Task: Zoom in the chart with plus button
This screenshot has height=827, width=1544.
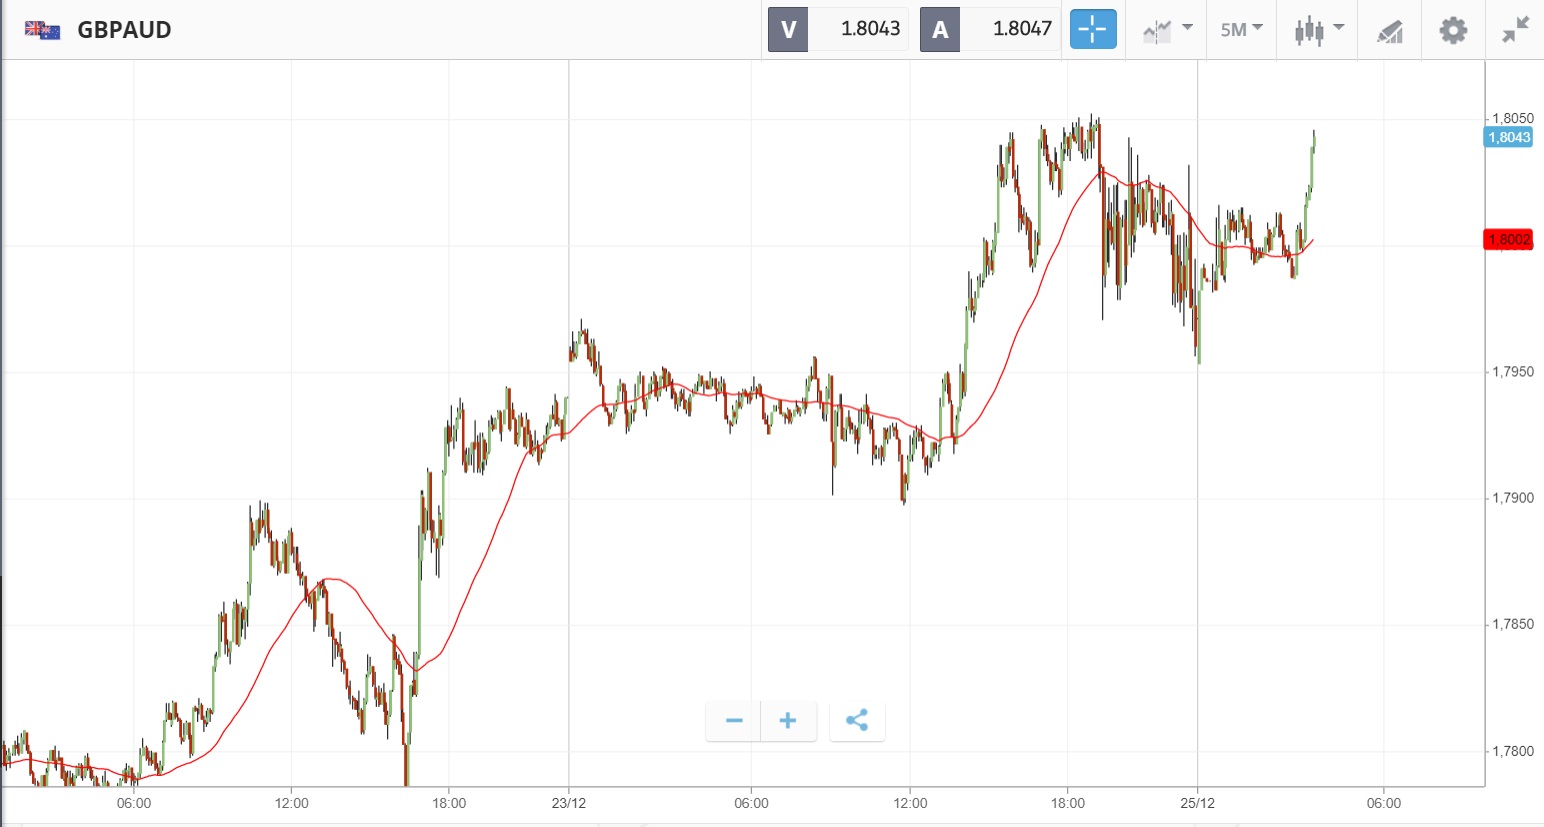Action: tap(788, 721)
